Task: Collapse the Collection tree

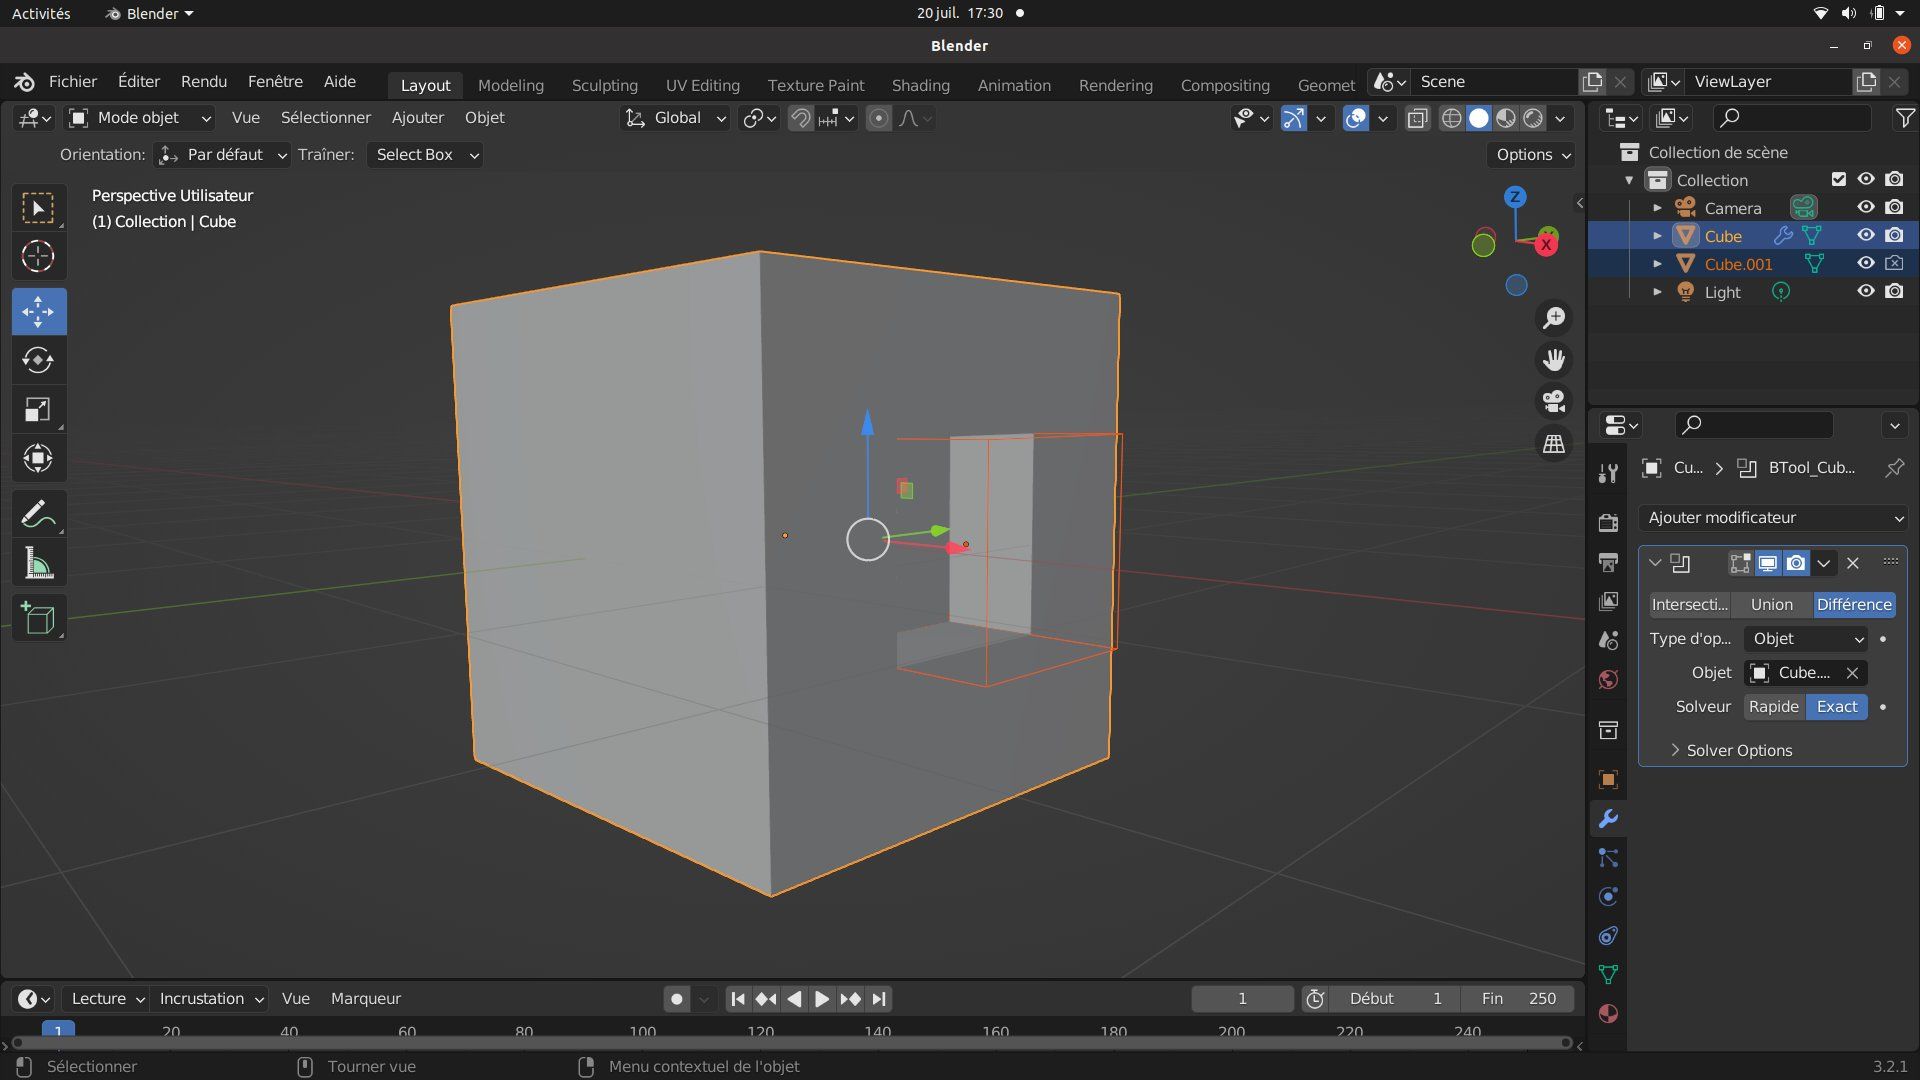Action: (x=1629, y=180)
